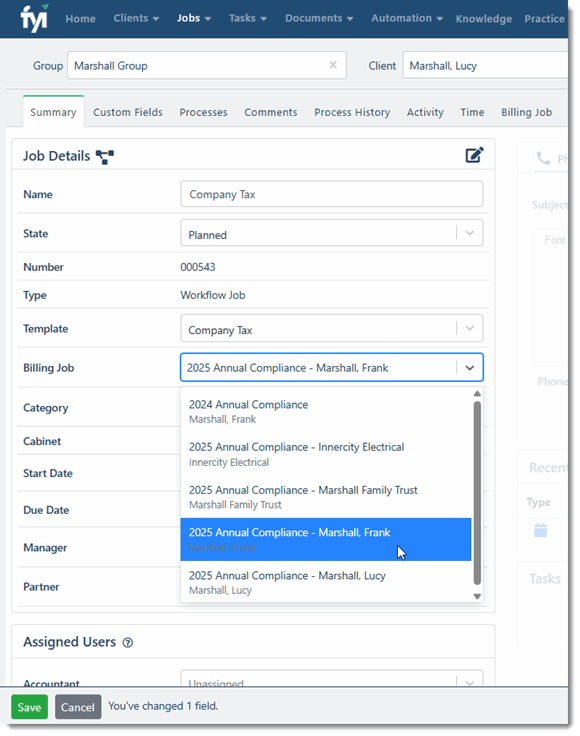
Task: Select 2025 Annual Compliance - Marshall, Frank option
Action: (326, 540)
